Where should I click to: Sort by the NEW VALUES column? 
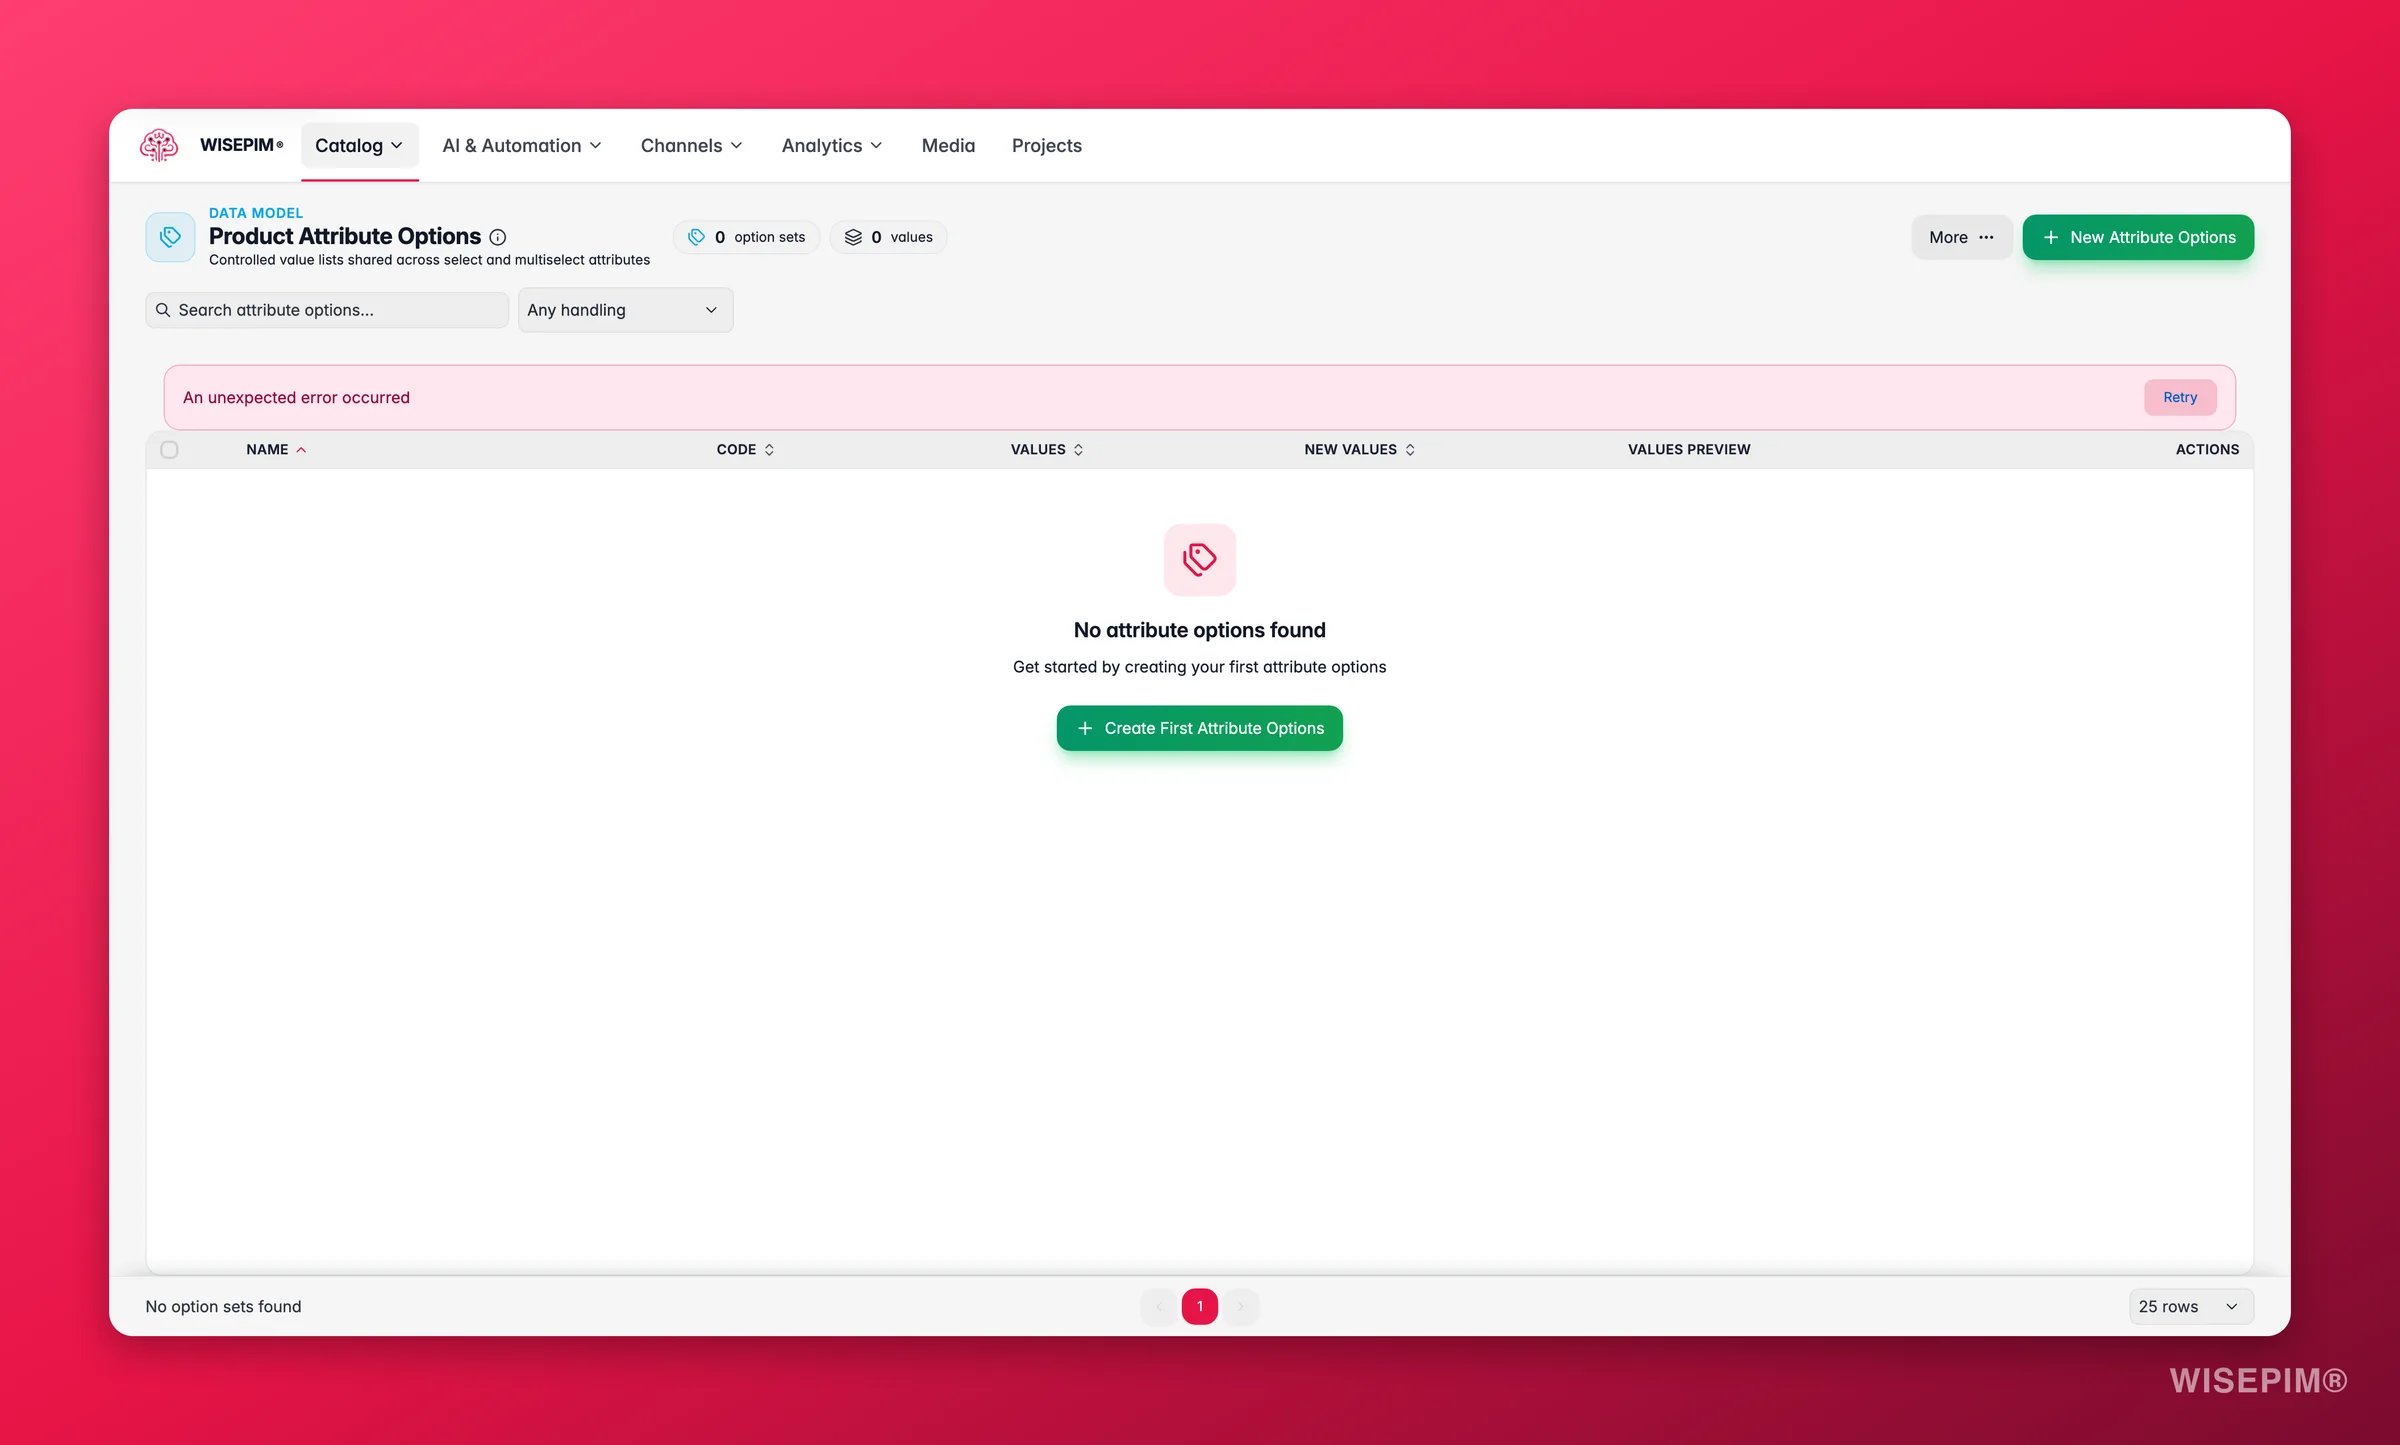[1359, 450]
